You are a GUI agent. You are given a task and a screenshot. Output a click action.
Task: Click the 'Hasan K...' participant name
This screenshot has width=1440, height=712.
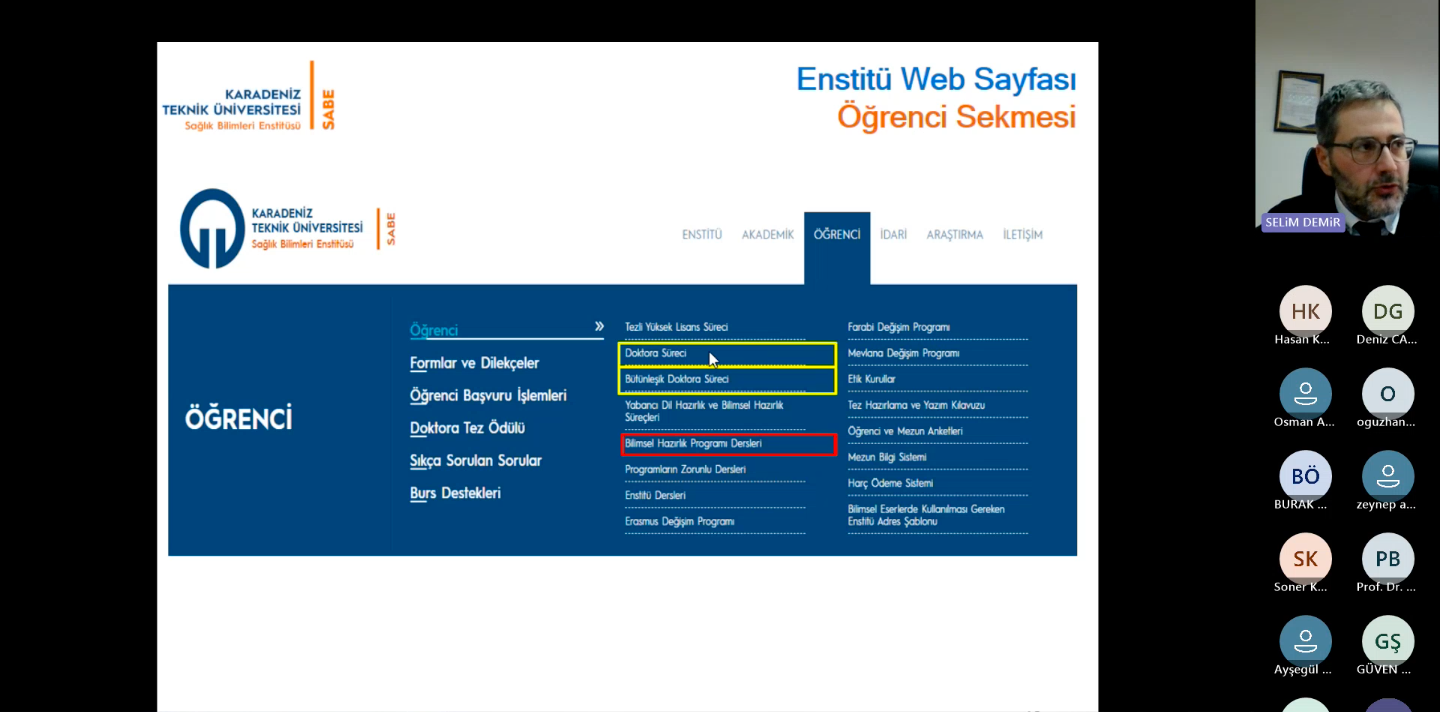point(1302,339)
